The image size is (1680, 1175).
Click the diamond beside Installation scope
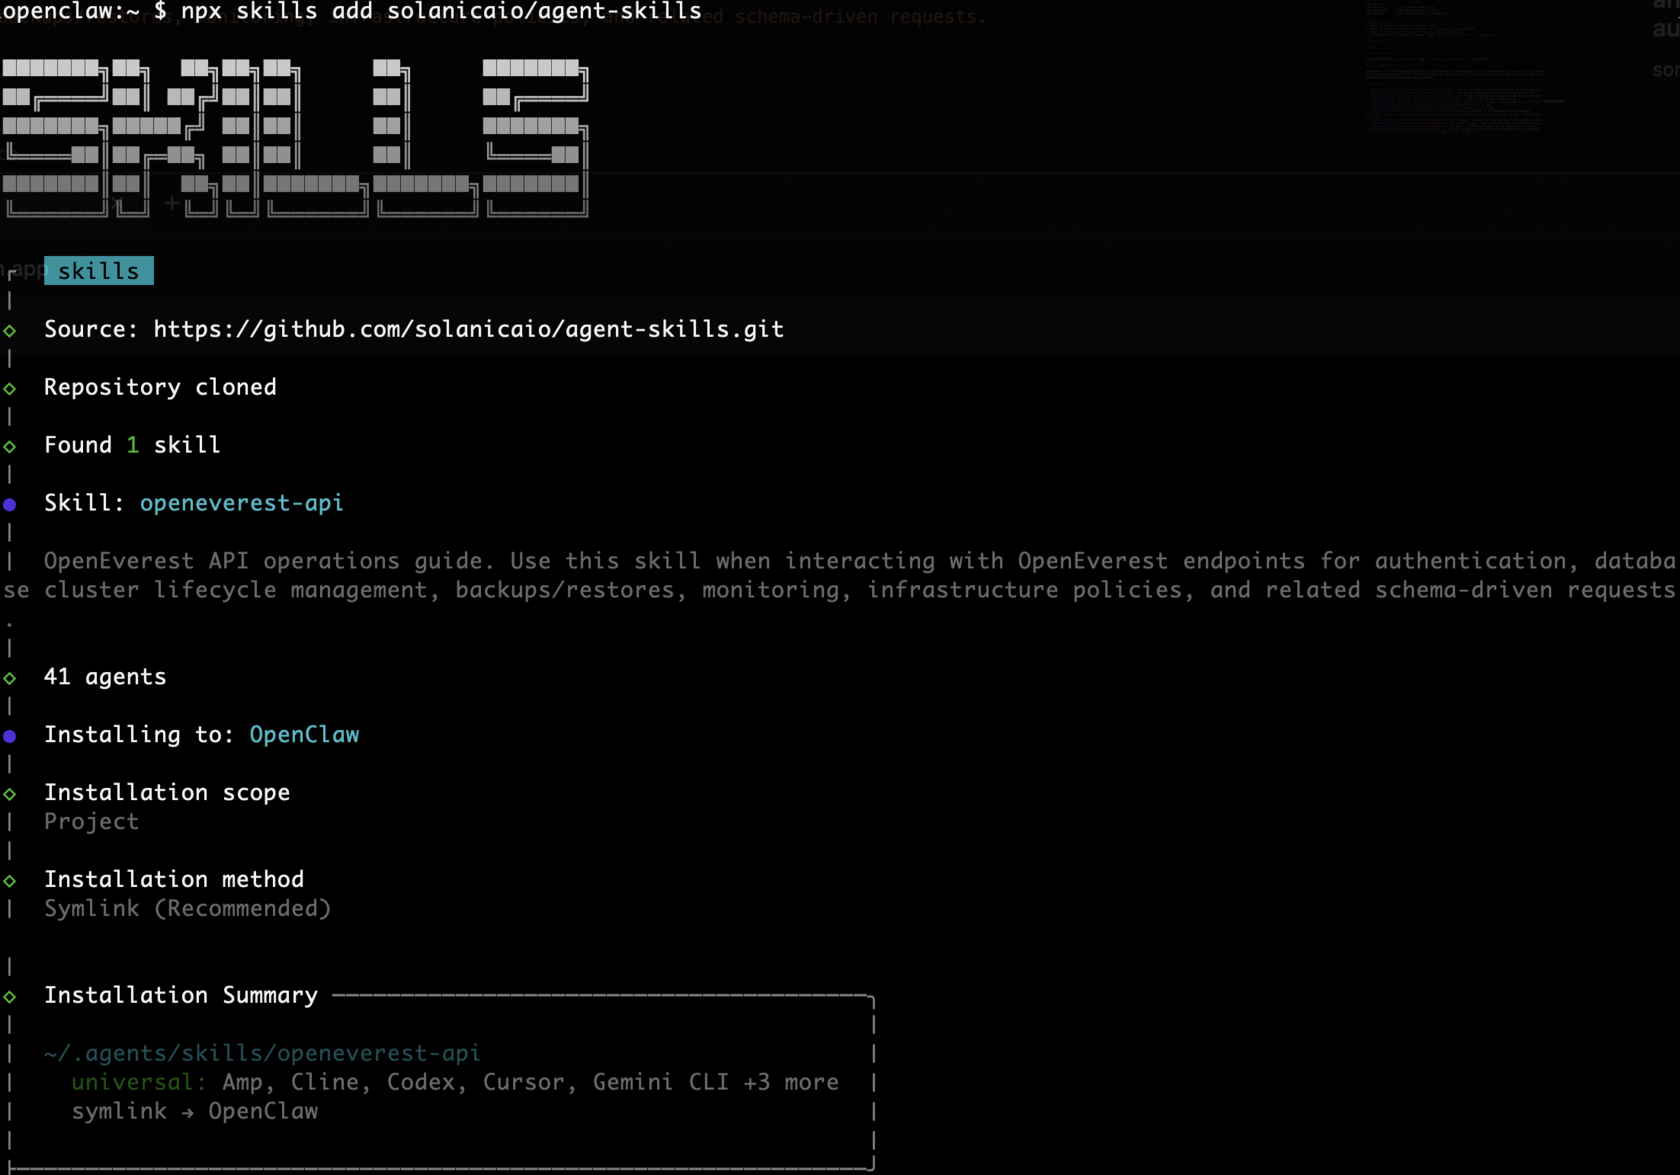coord(11,793)
